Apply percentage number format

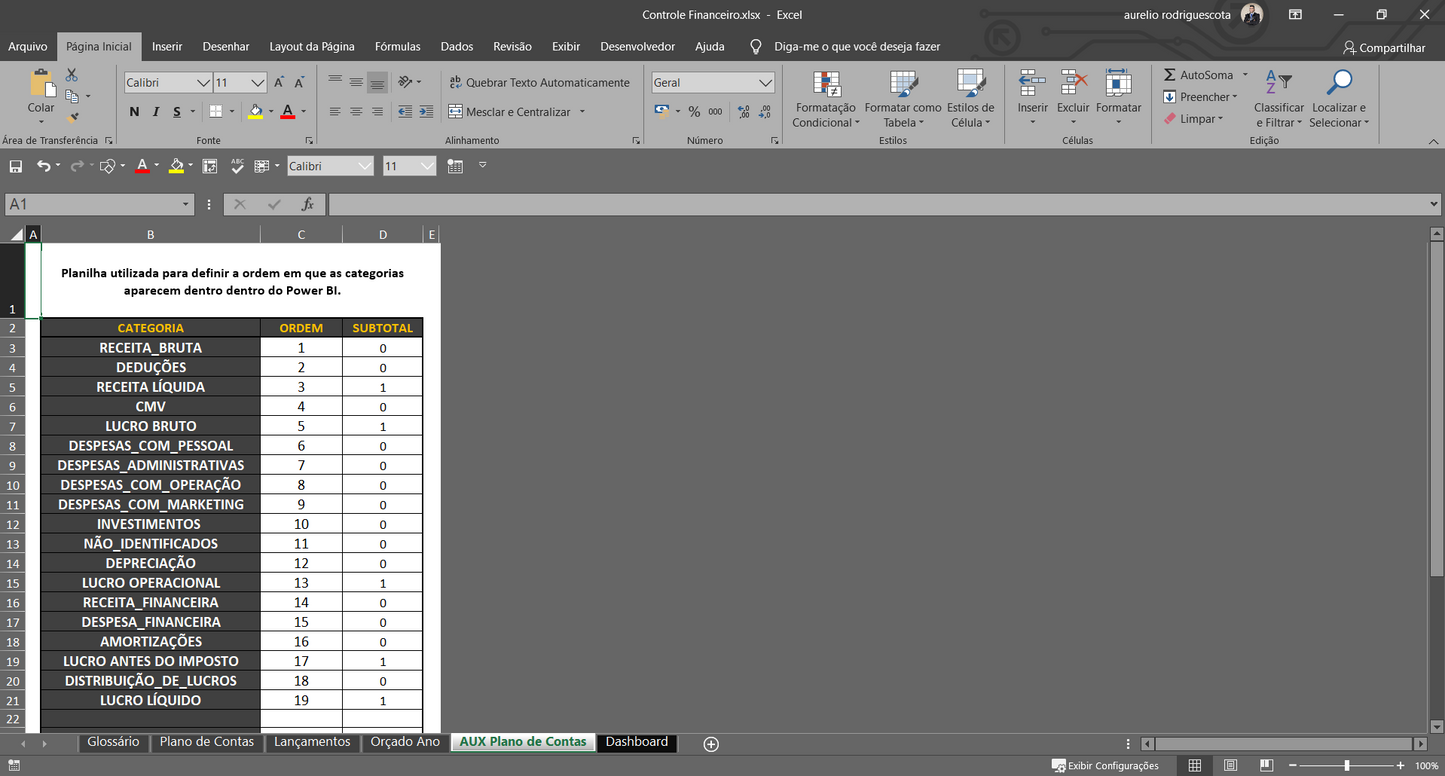click(x=694, y=112)
